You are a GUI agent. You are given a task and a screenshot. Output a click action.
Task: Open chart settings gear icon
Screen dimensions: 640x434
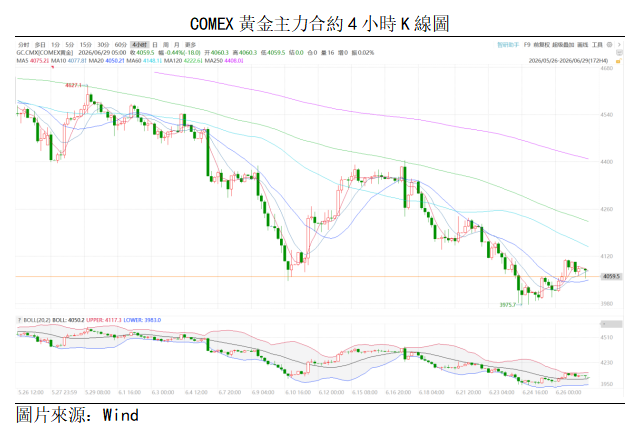[x=609, y=45]
